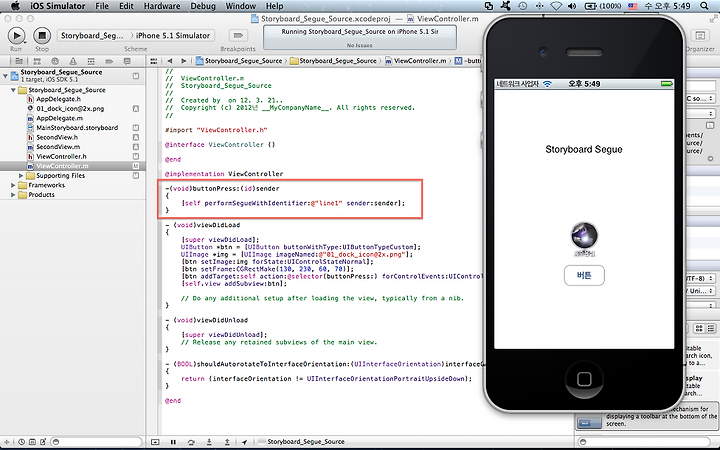Choose the iPhone 5.1 Simulator destination

[173, 35]
